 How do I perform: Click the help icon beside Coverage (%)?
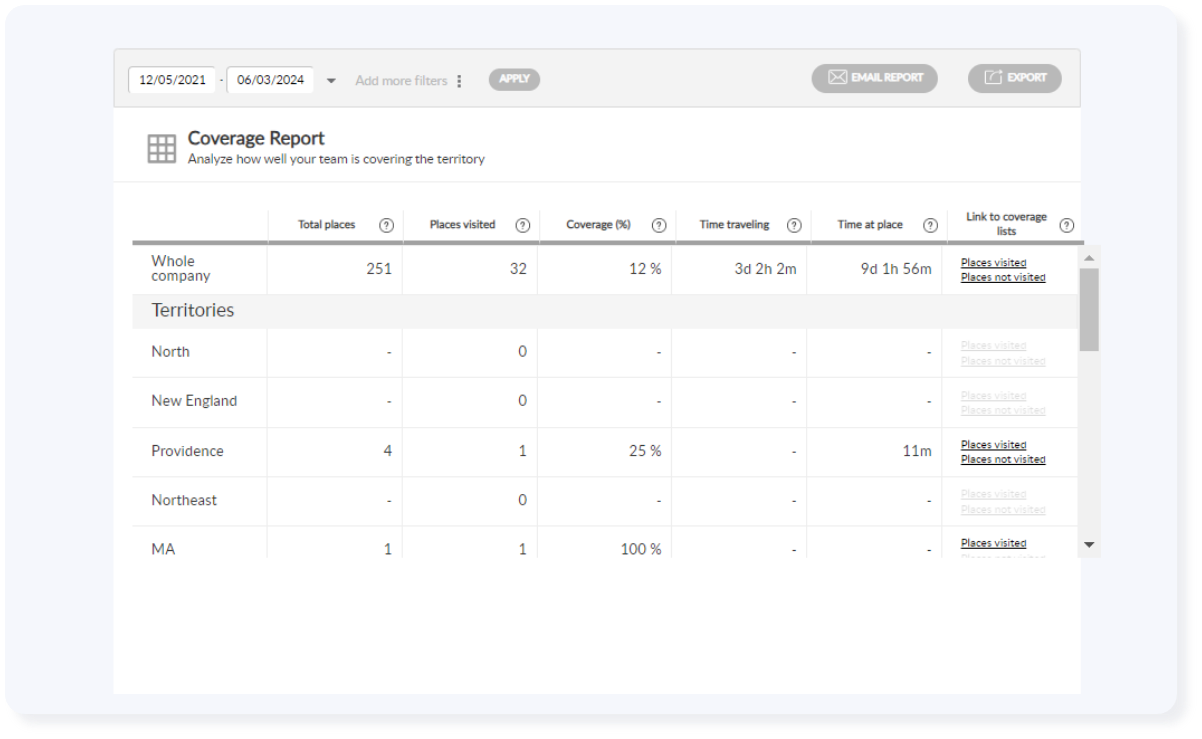tap(659, 225)
